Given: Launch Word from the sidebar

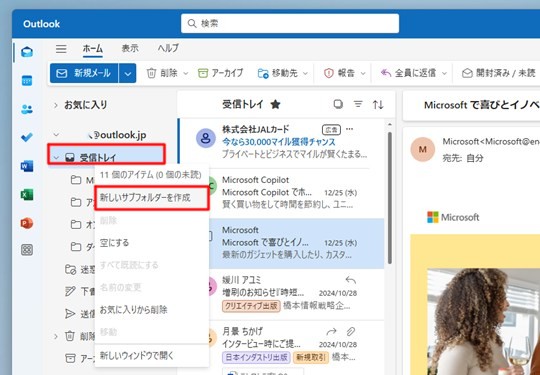Looking at the screenshot, I should [27, 166].
